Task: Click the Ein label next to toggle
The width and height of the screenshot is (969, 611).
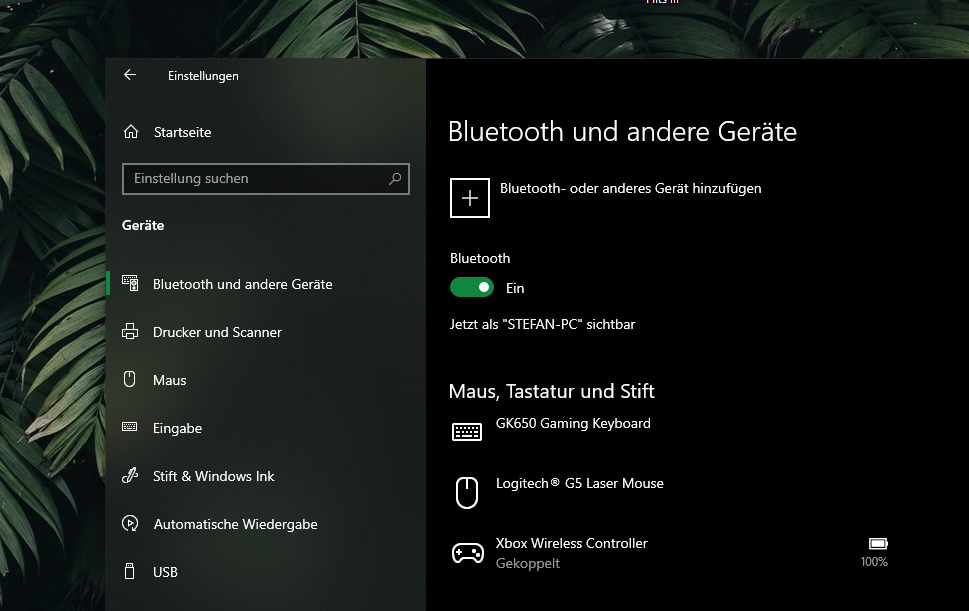Action: 515,289
